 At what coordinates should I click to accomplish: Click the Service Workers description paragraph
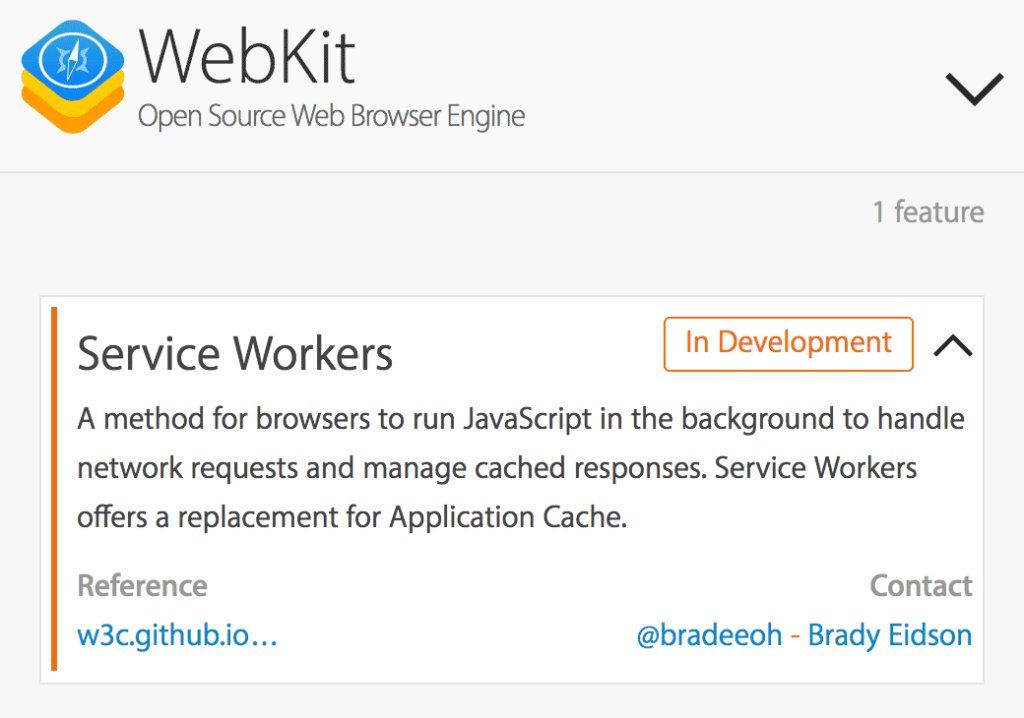click(x=520, y=468)
